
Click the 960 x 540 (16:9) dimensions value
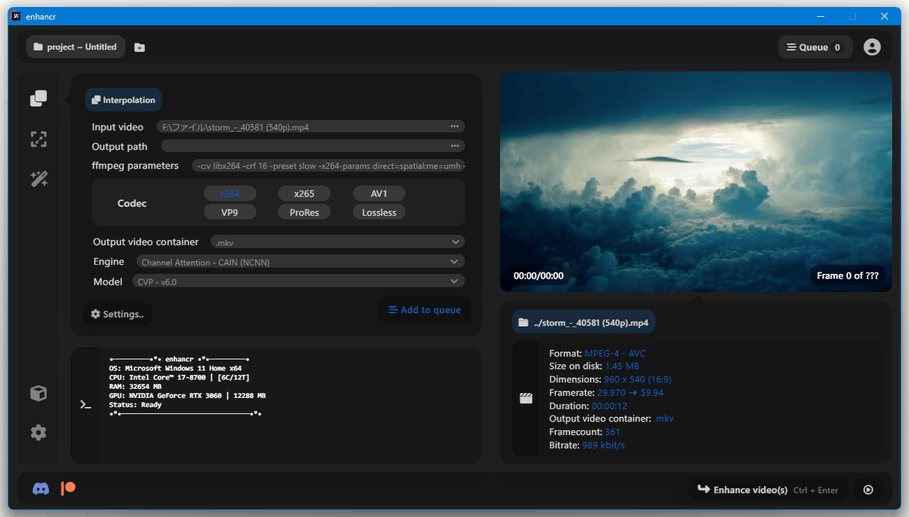(x=637, y=380)
